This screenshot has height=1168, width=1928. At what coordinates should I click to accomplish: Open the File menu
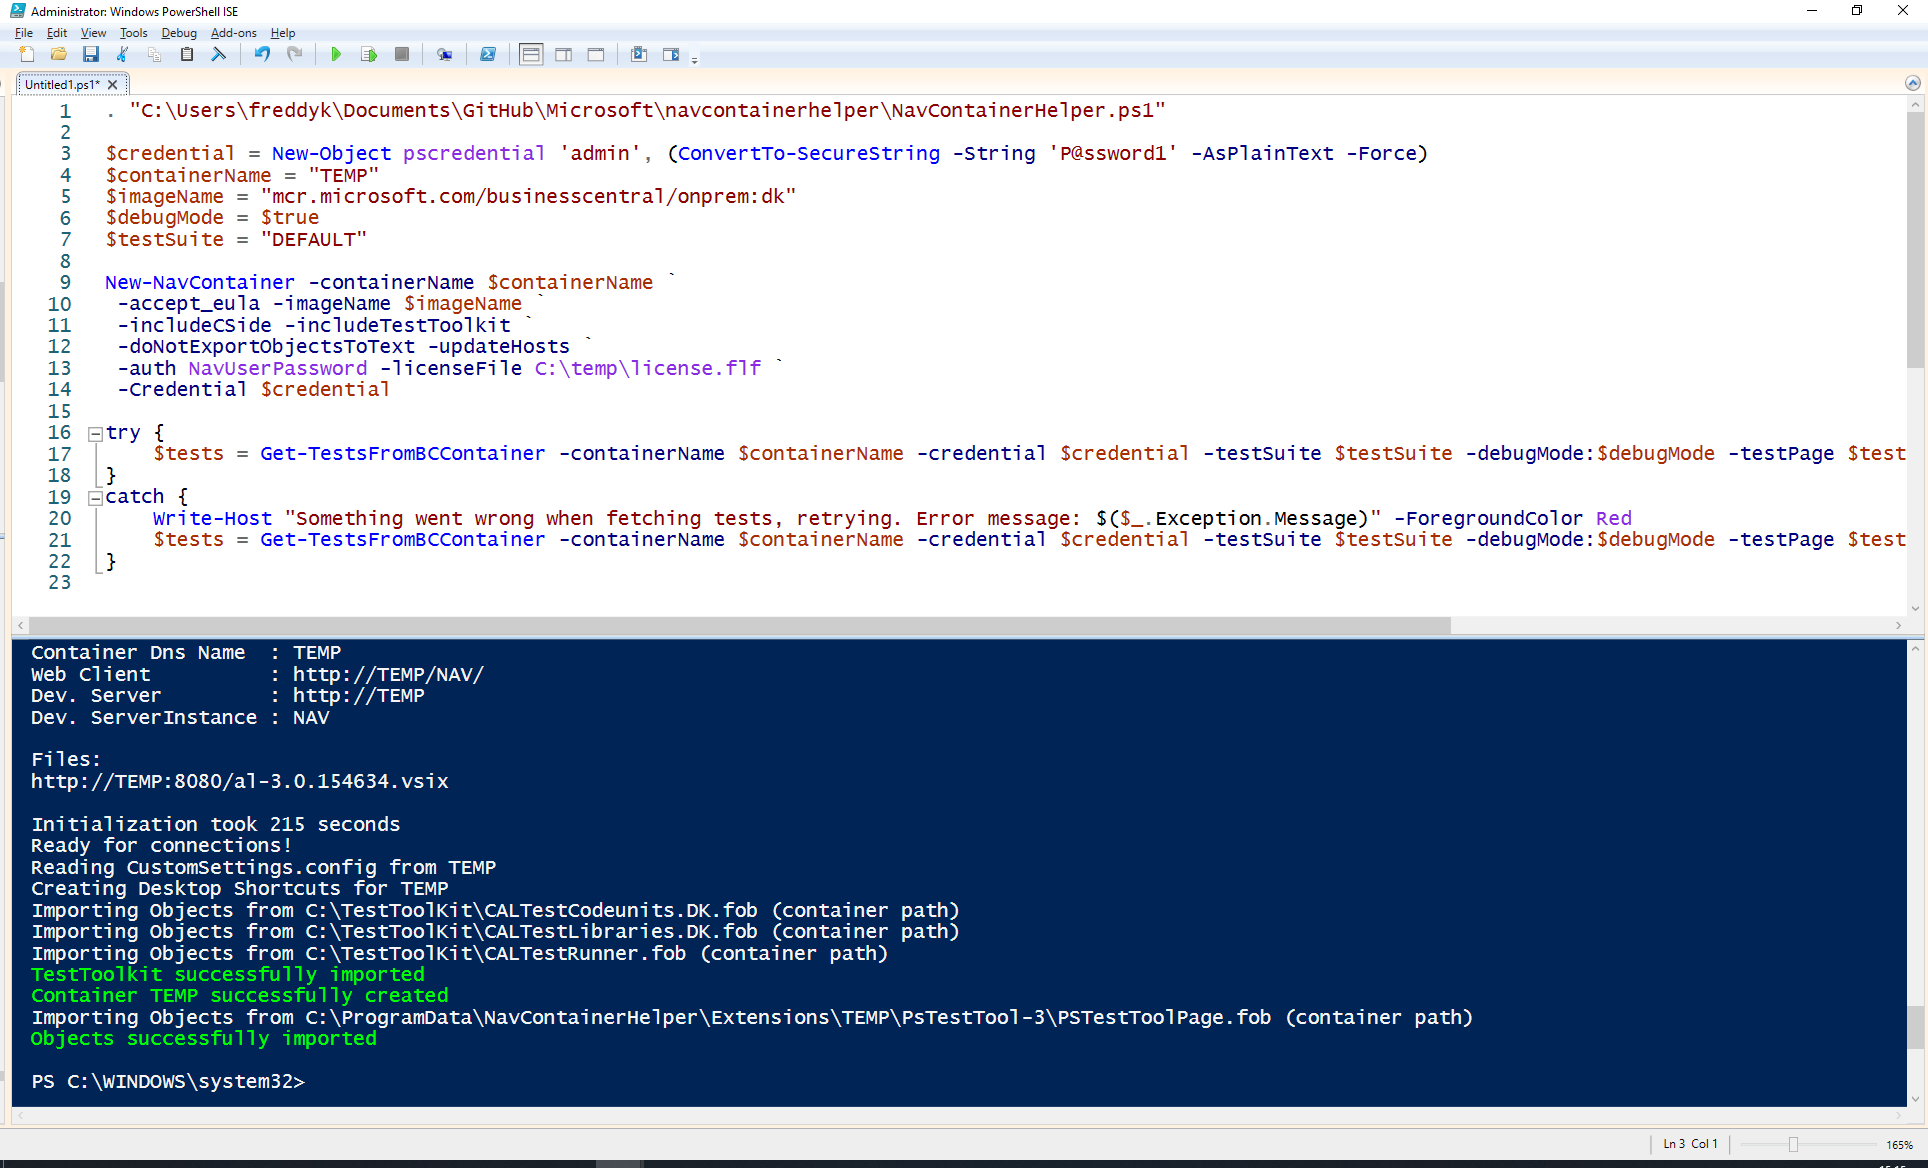pos(24,33)
